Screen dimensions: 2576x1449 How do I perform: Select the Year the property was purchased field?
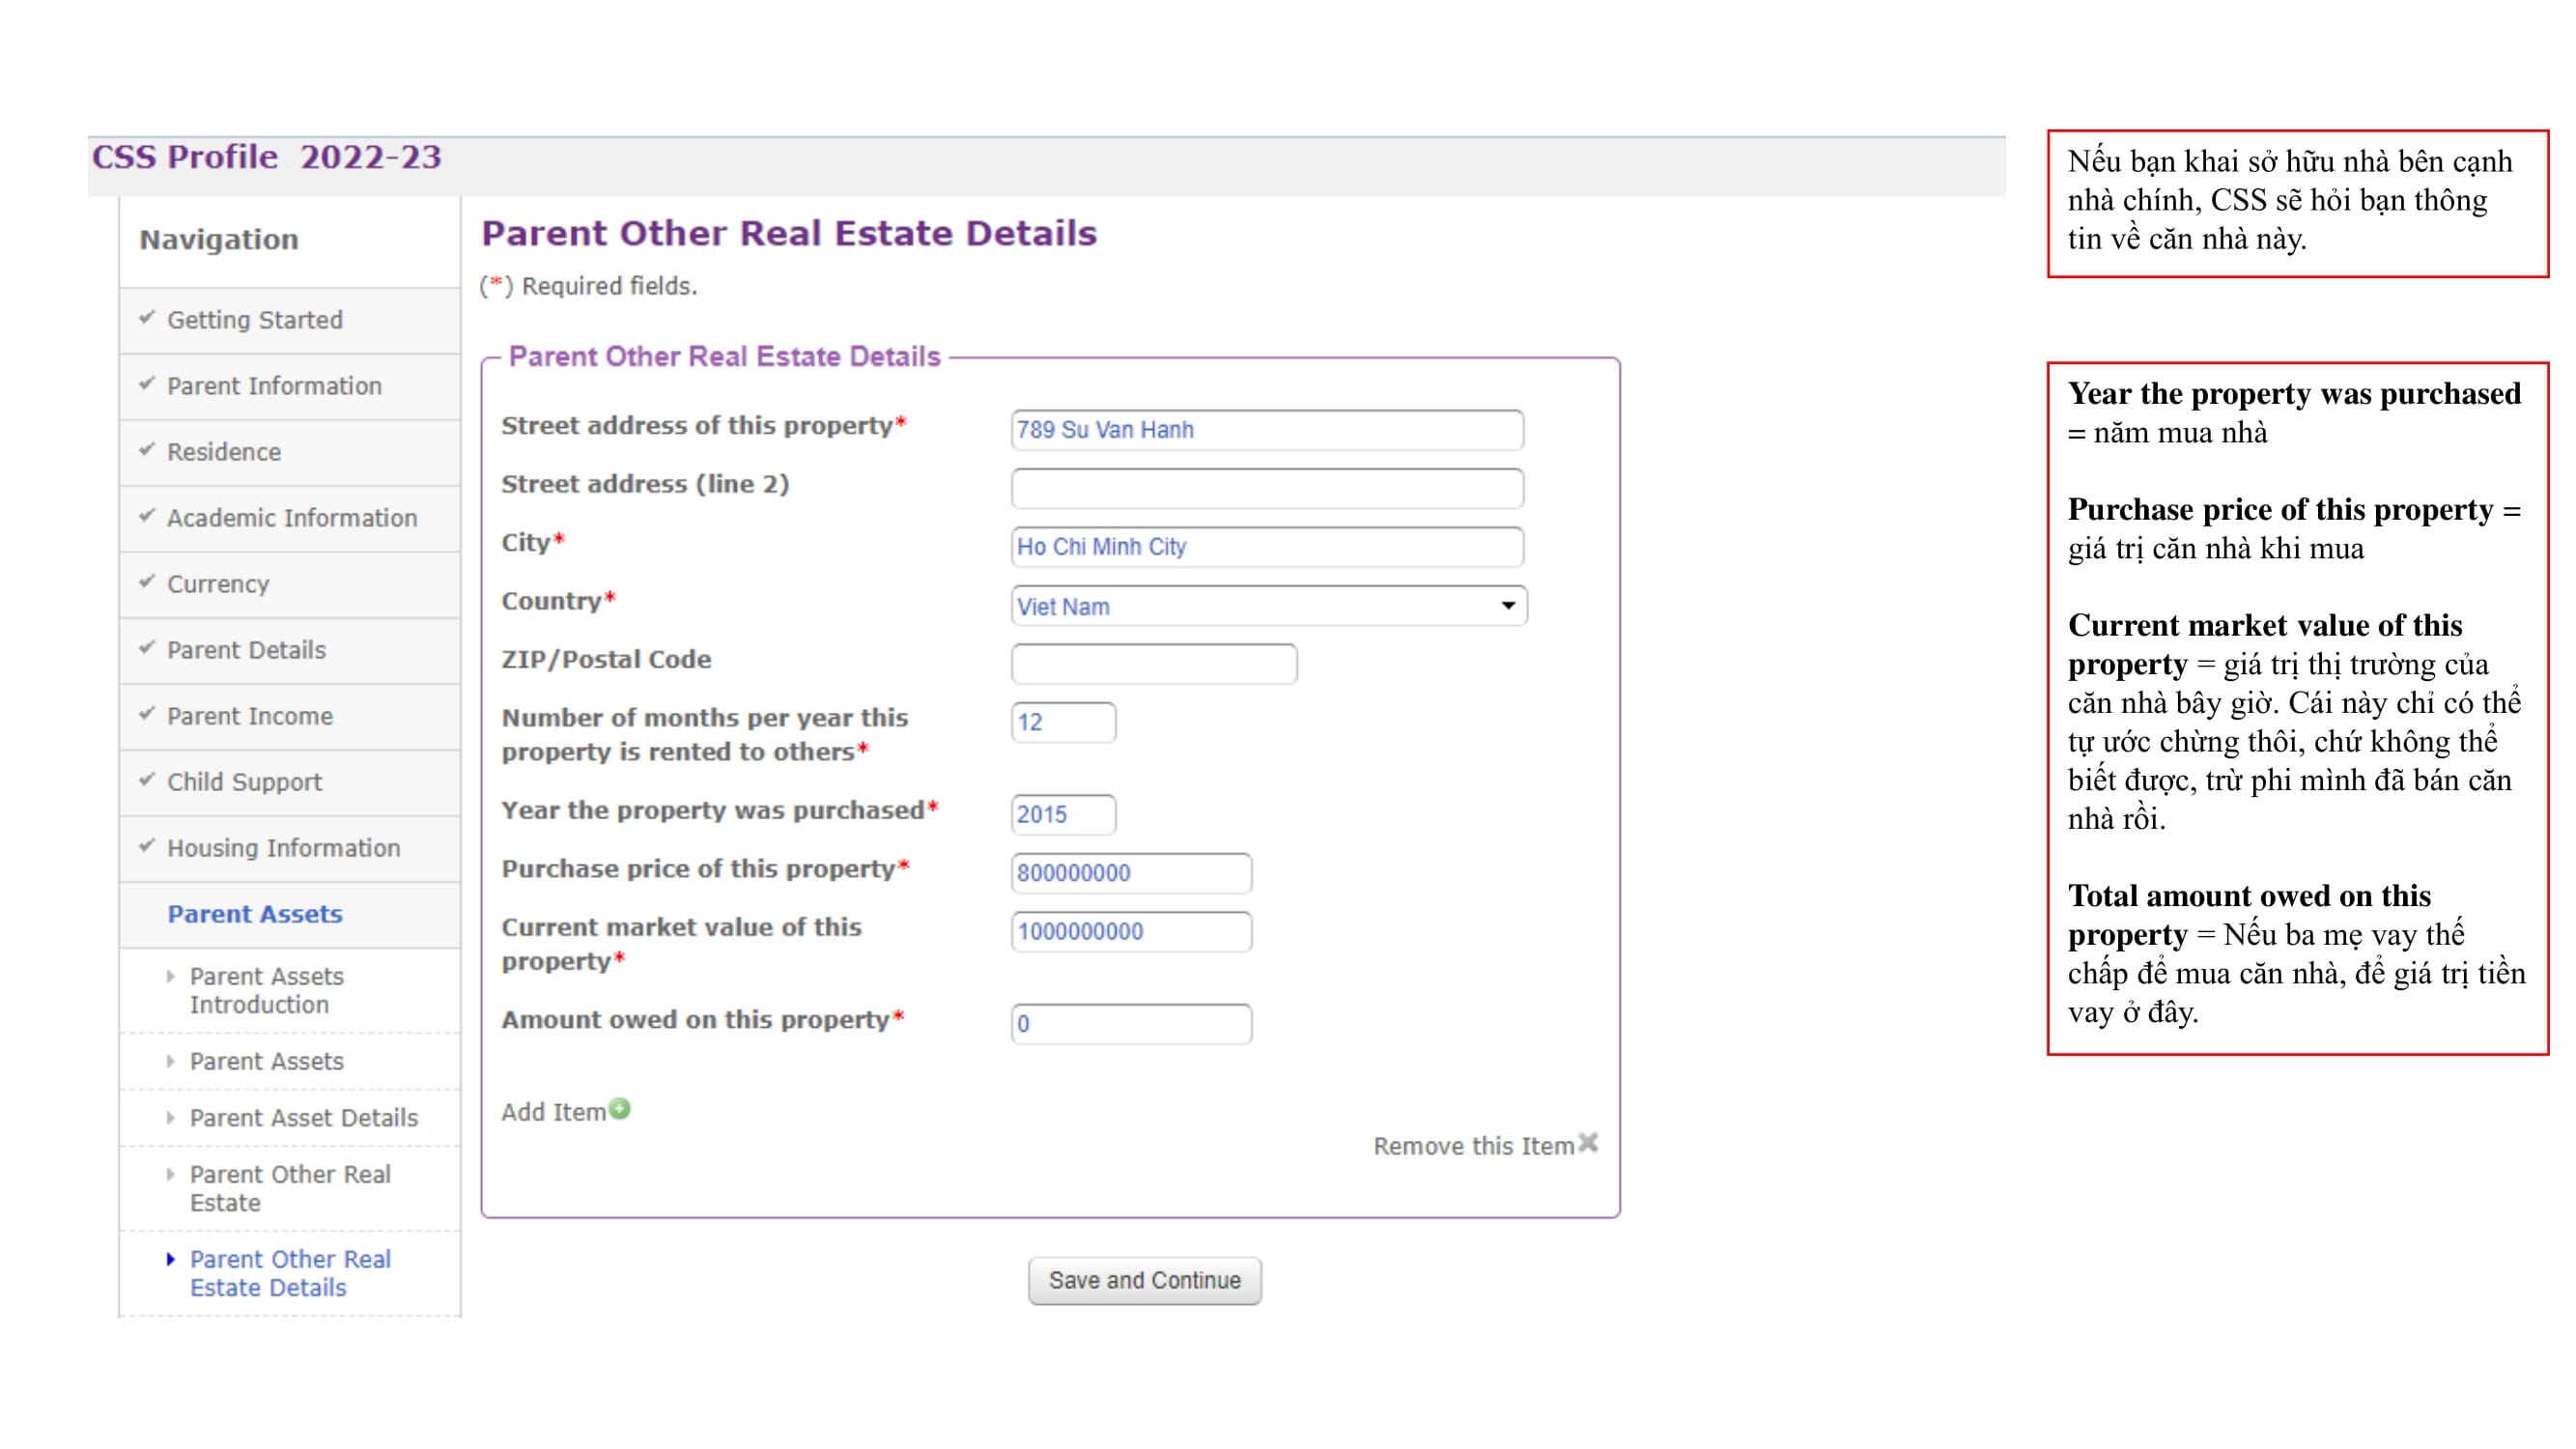[1062, 815]
